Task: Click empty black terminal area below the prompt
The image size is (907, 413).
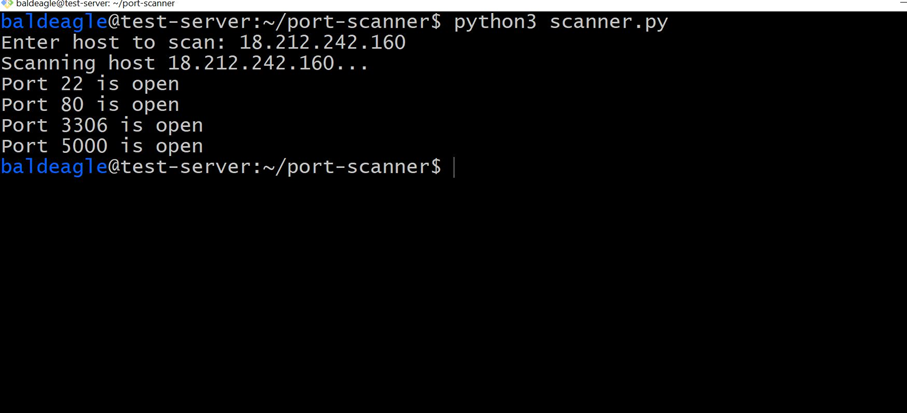Action: [x=450, y=300]
